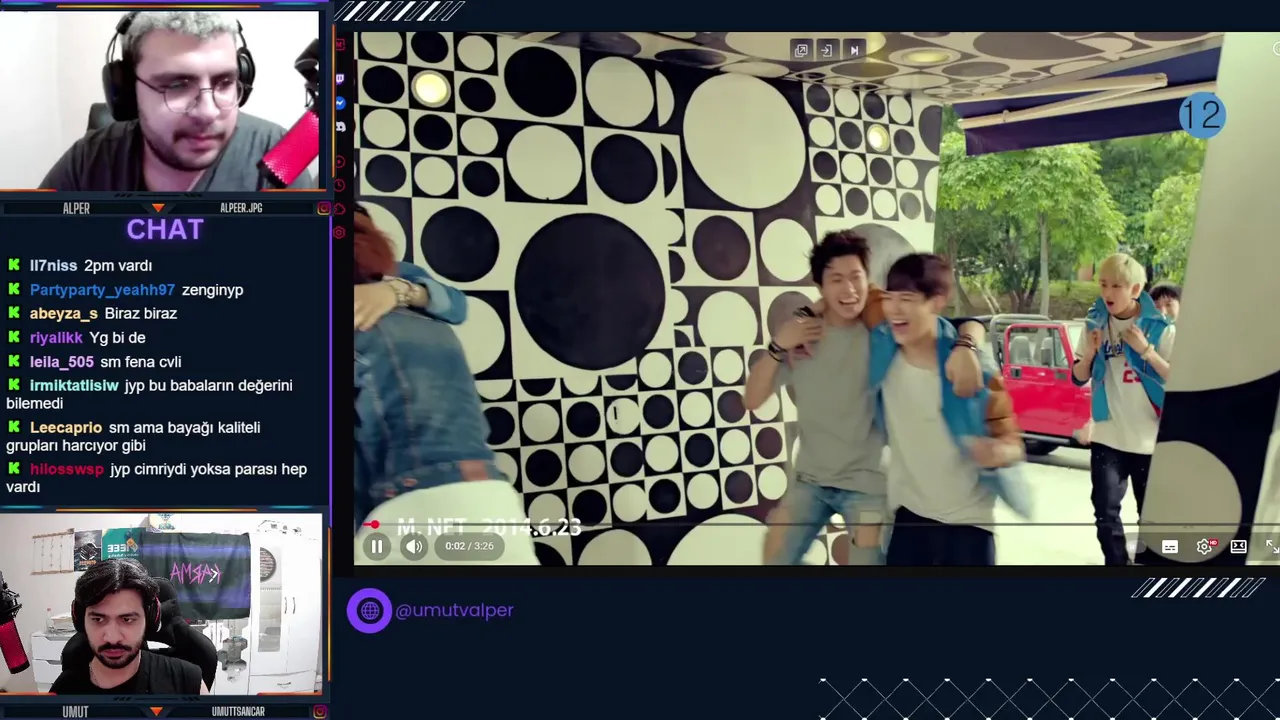This screenshot has width=1280, height=720.
Task: Open Twitch from the browser sidebar
Action: click(x=340, y=78)
